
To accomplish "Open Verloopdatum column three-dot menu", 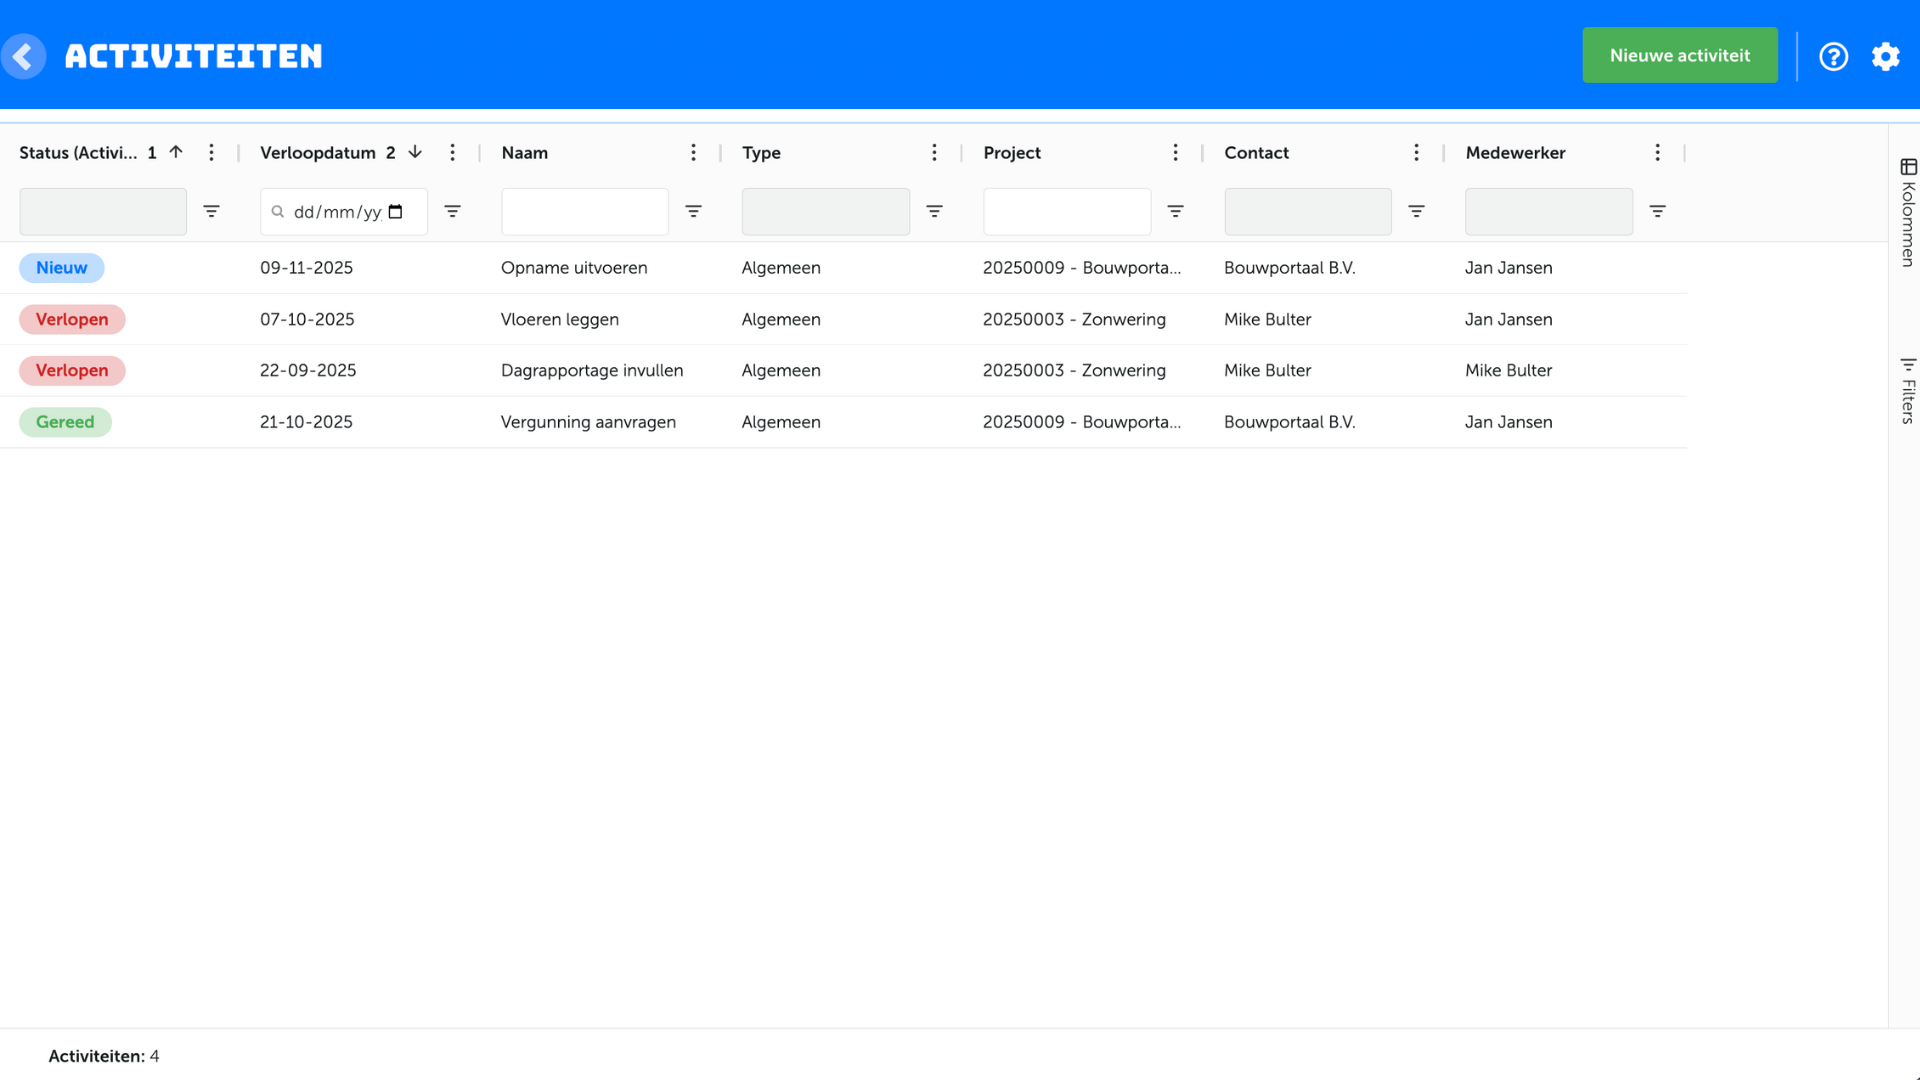I will [x=452, y=152].
